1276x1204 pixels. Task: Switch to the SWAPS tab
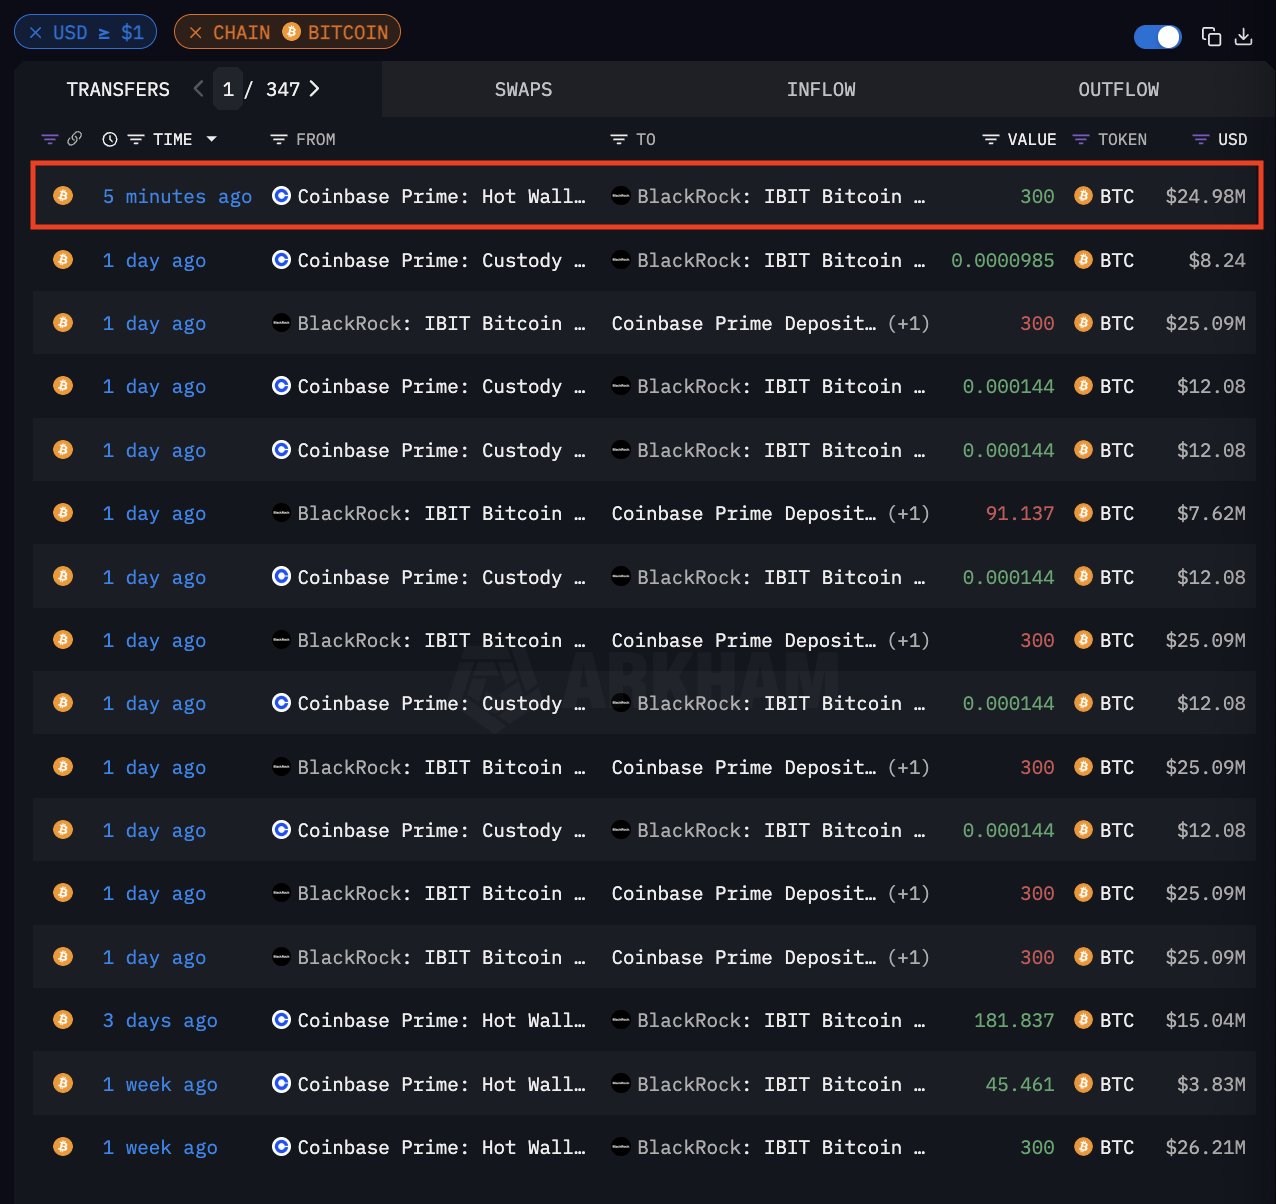point(524,89)
